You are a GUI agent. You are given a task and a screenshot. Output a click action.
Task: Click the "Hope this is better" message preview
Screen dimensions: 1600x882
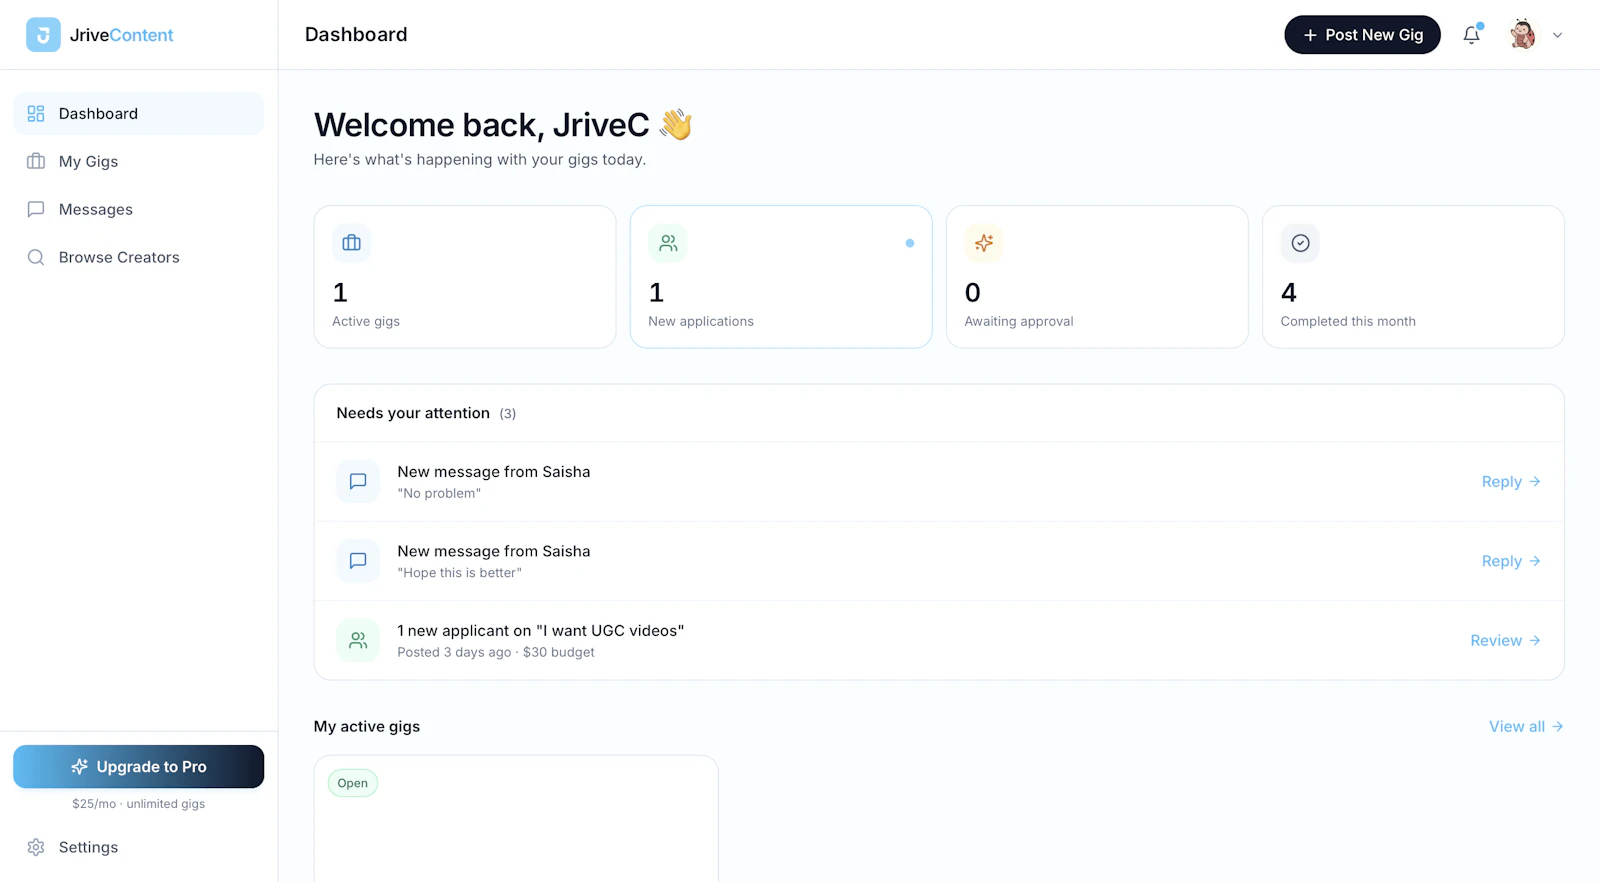click(460, 573)
